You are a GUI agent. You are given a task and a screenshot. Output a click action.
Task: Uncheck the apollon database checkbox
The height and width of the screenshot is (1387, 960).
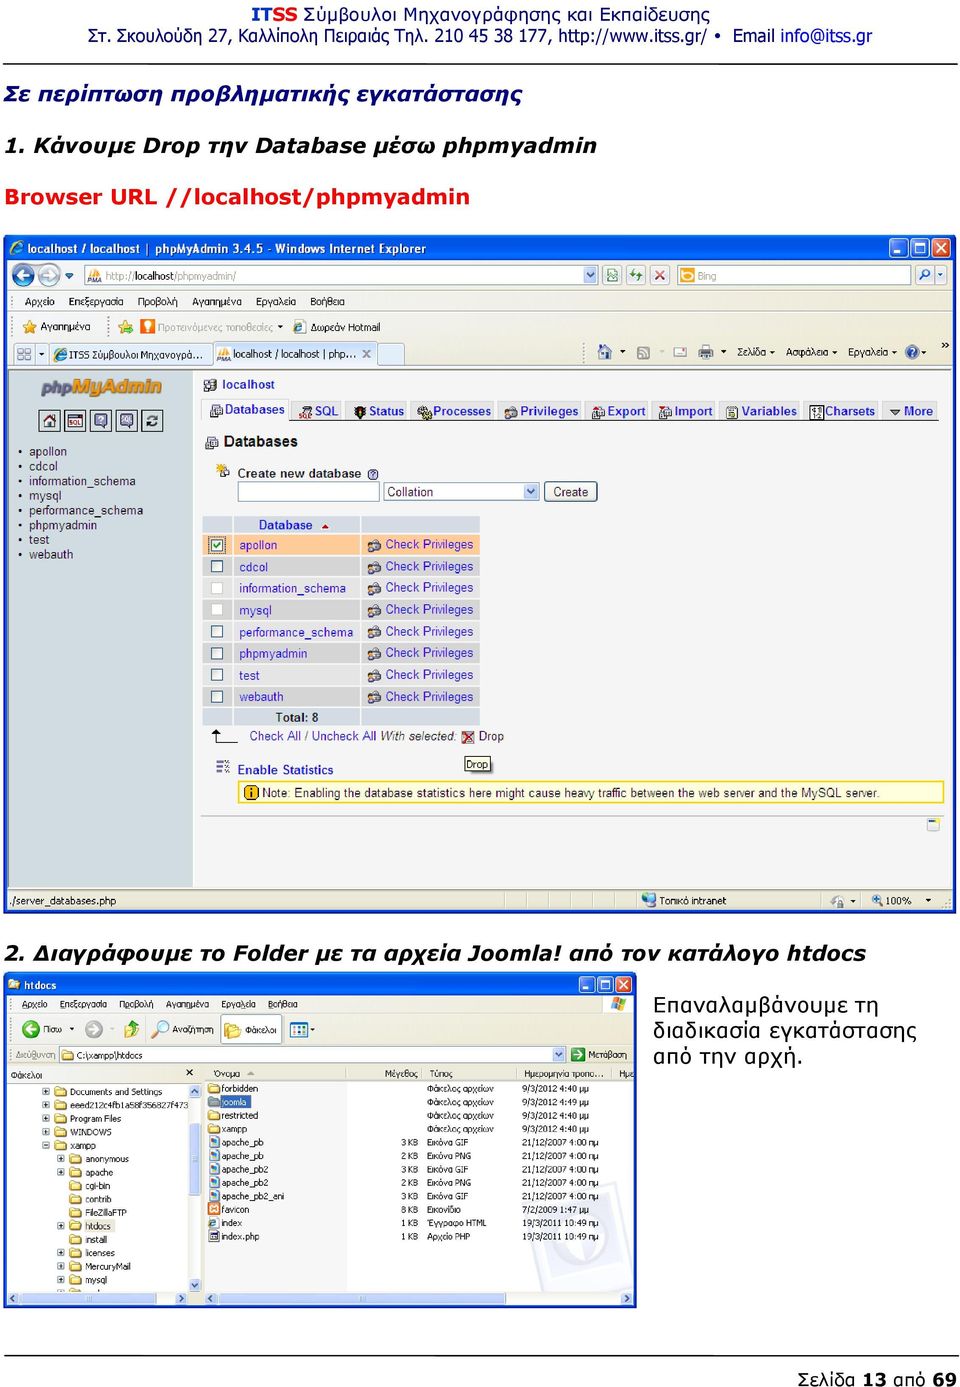[x=217, y=545]
